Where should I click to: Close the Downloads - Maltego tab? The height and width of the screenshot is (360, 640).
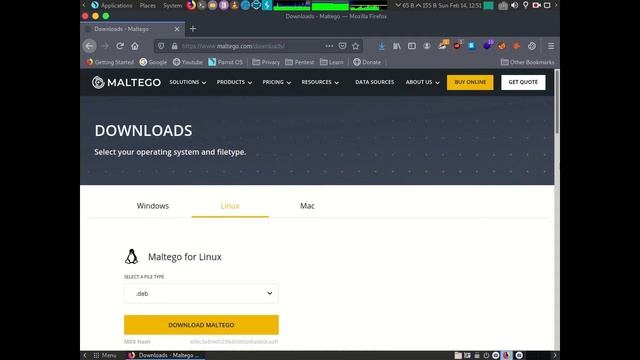tap(177, 29)
